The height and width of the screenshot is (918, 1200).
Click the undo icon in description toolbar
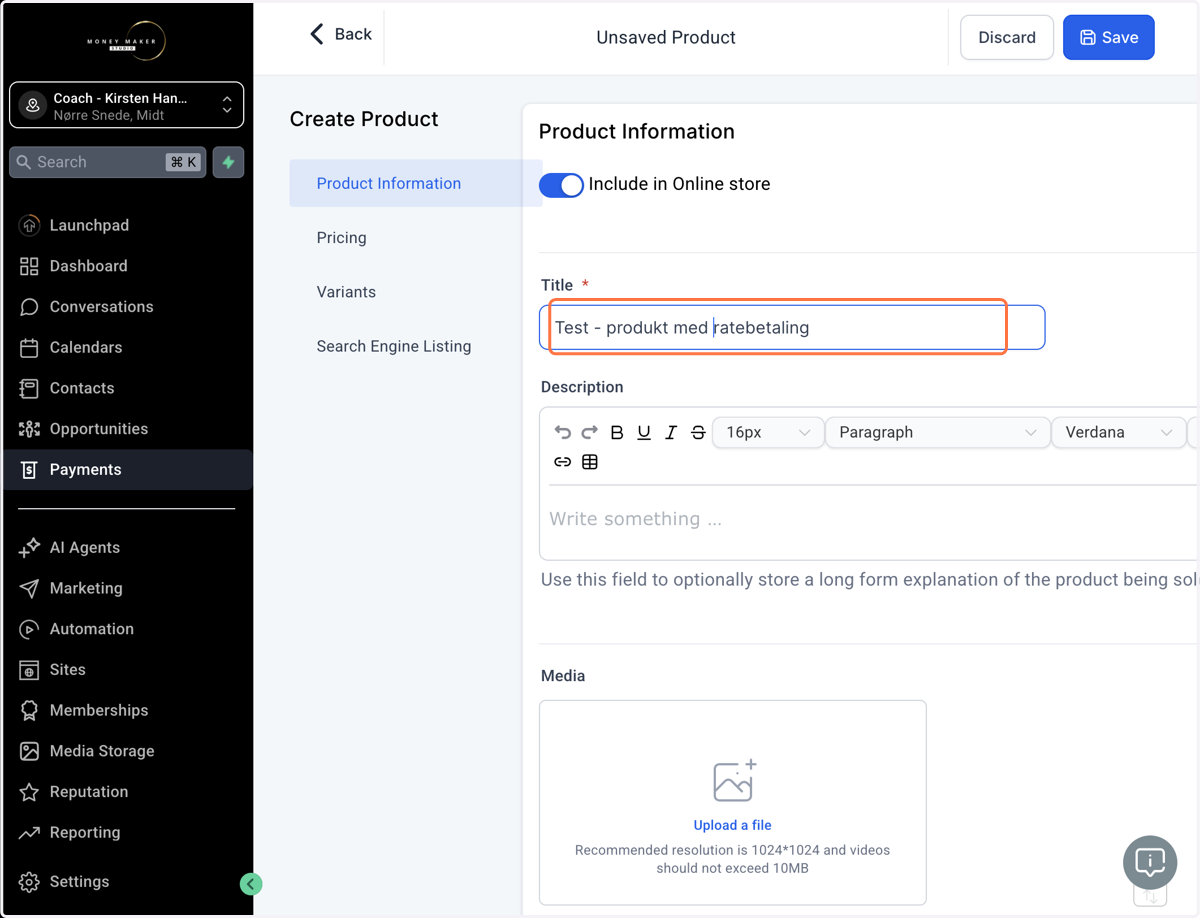[562, 432]
